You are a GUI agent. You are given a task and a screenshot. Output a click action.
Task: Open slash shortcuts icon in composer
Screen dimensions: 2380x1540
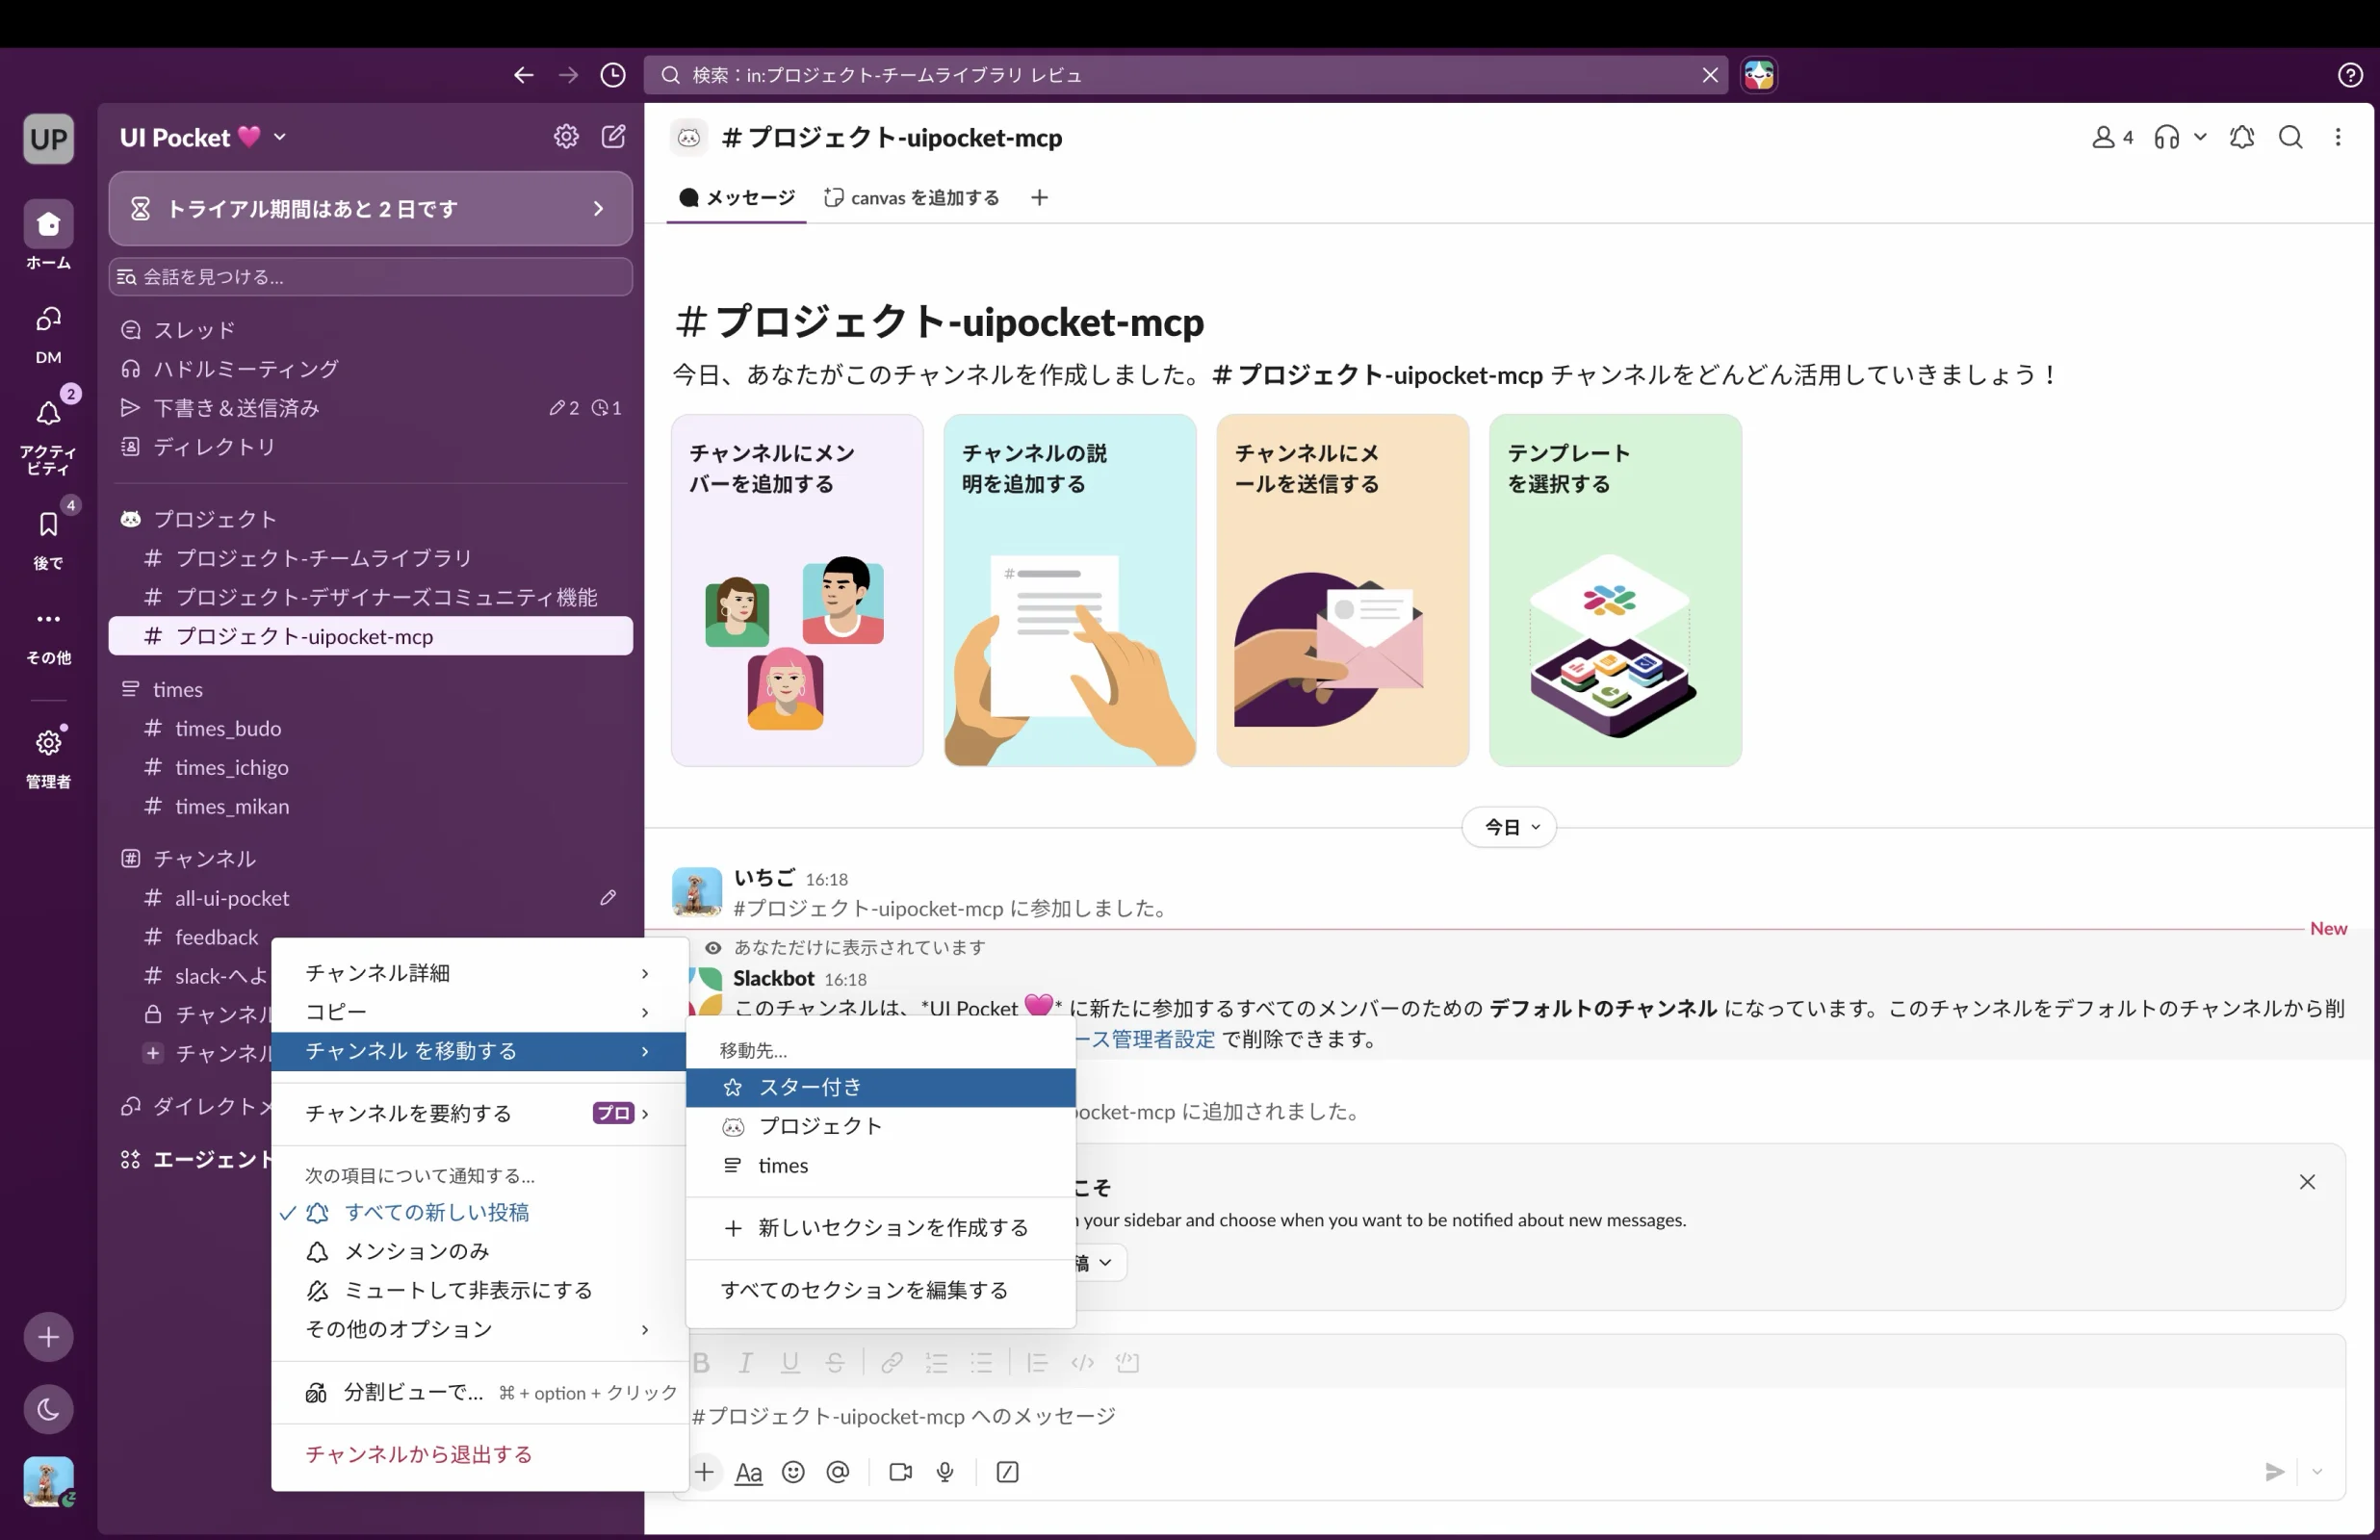[x=1007, y=1472]
